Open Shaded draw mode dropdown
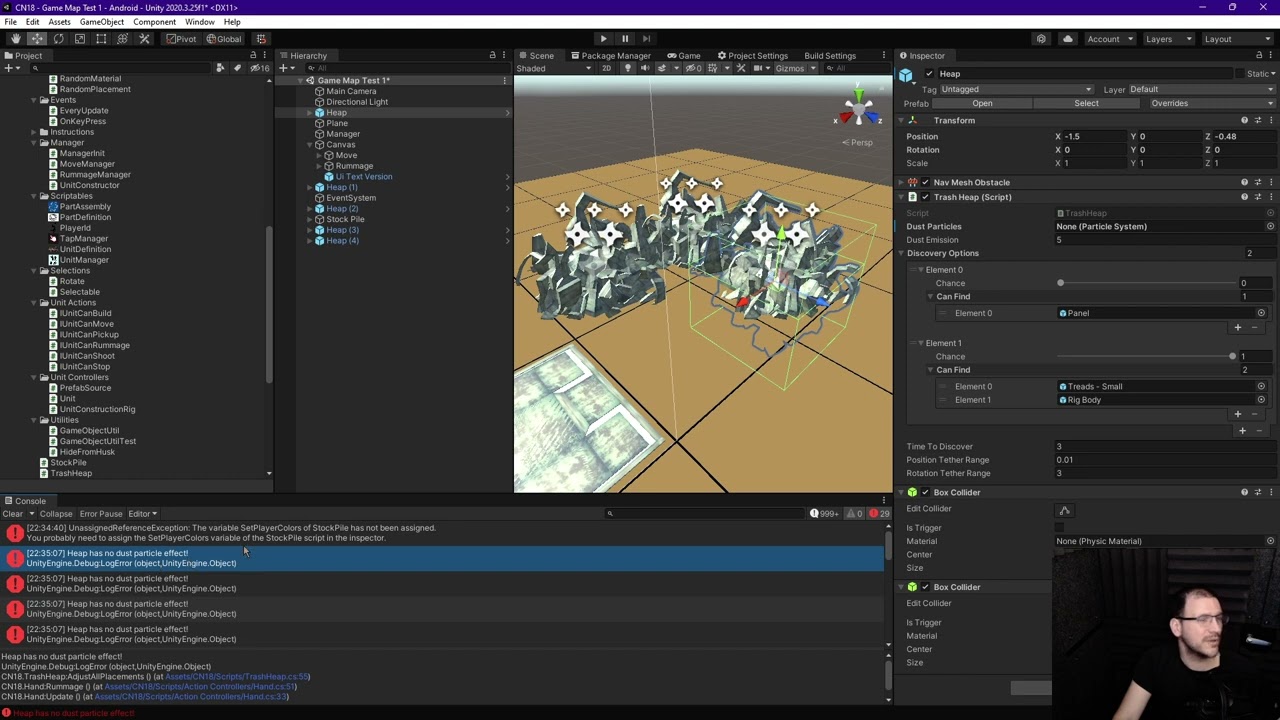This screenshot has height=720, width=1280. click(x=554, y=68)
